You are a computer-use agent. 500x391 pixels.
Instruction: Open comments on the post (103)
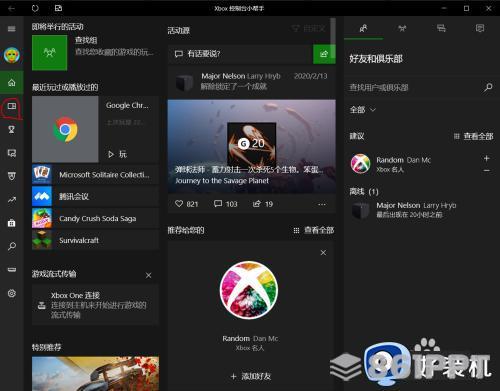point(226,204)
